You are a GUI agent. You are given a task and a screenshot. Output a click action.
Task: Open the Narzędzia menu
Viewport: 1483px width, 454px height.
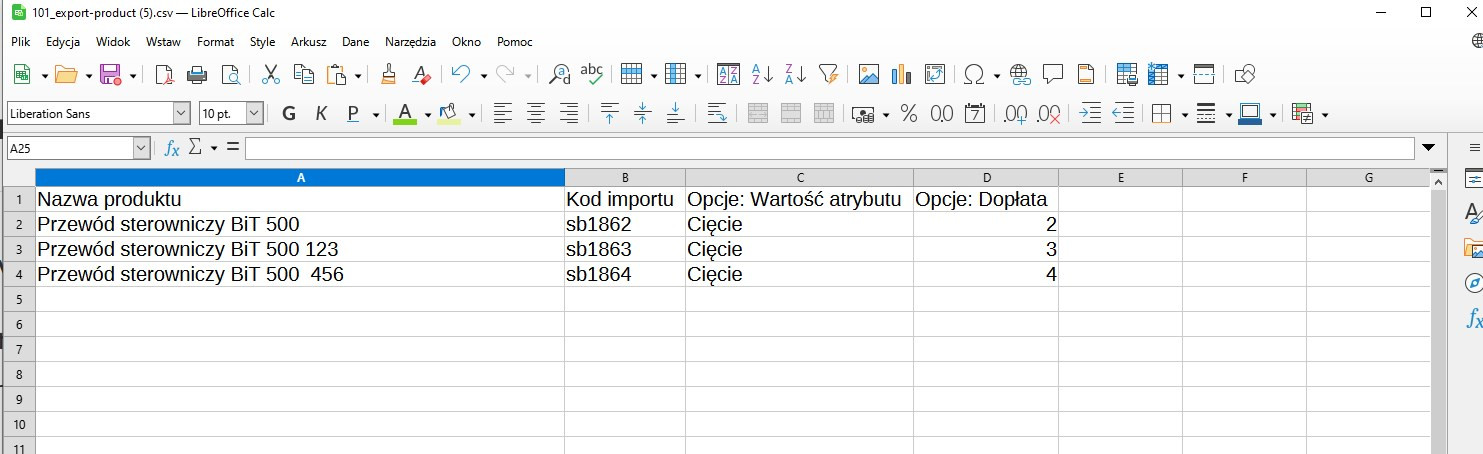410,42
